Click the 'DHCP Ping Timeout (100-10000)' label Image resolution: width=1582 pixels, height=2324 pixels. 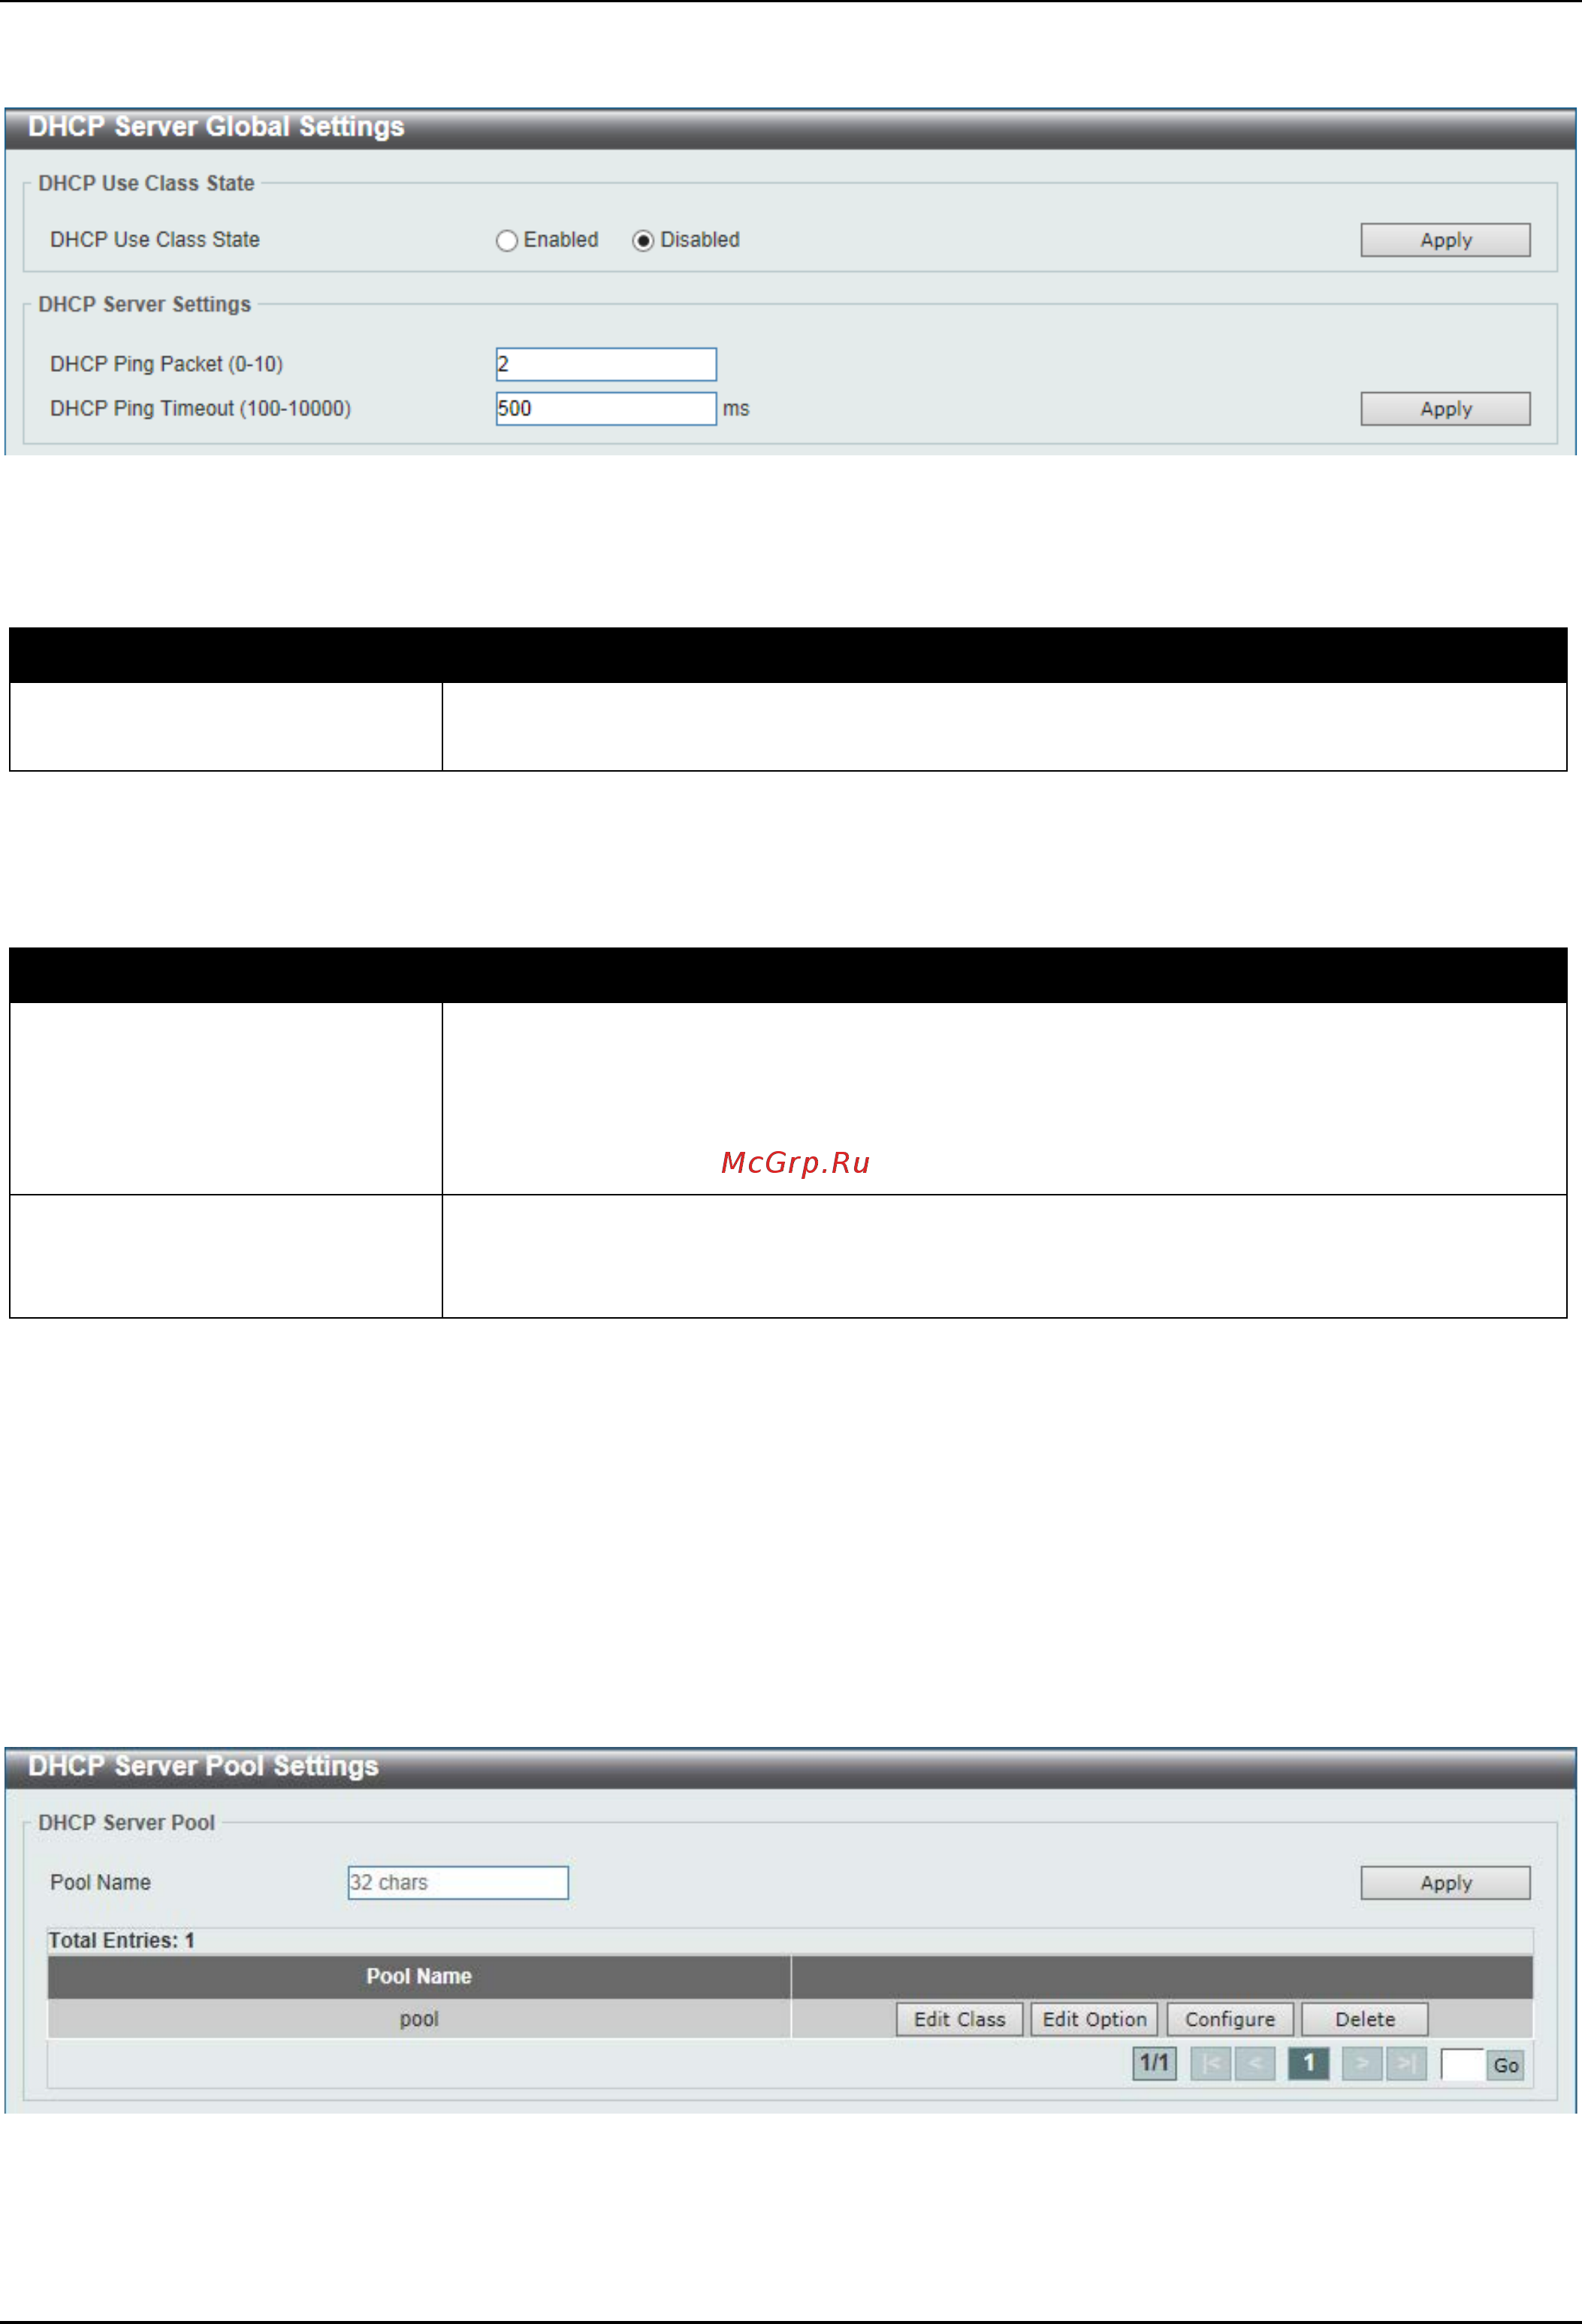pyautogui.click(x=200, y=408)
